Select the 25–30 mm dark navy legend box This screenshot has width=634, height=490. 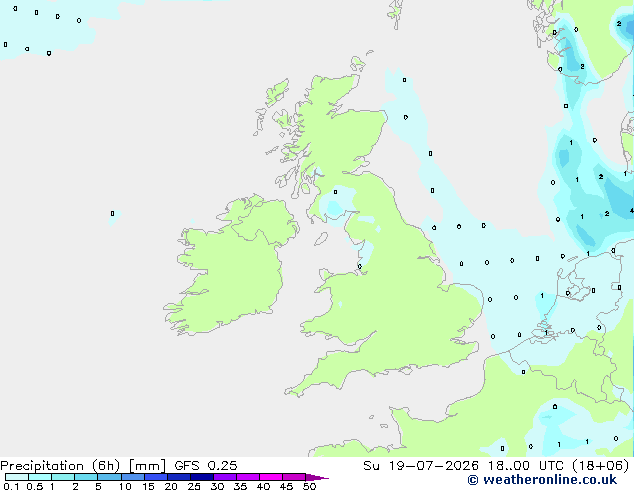pos(201,477)
